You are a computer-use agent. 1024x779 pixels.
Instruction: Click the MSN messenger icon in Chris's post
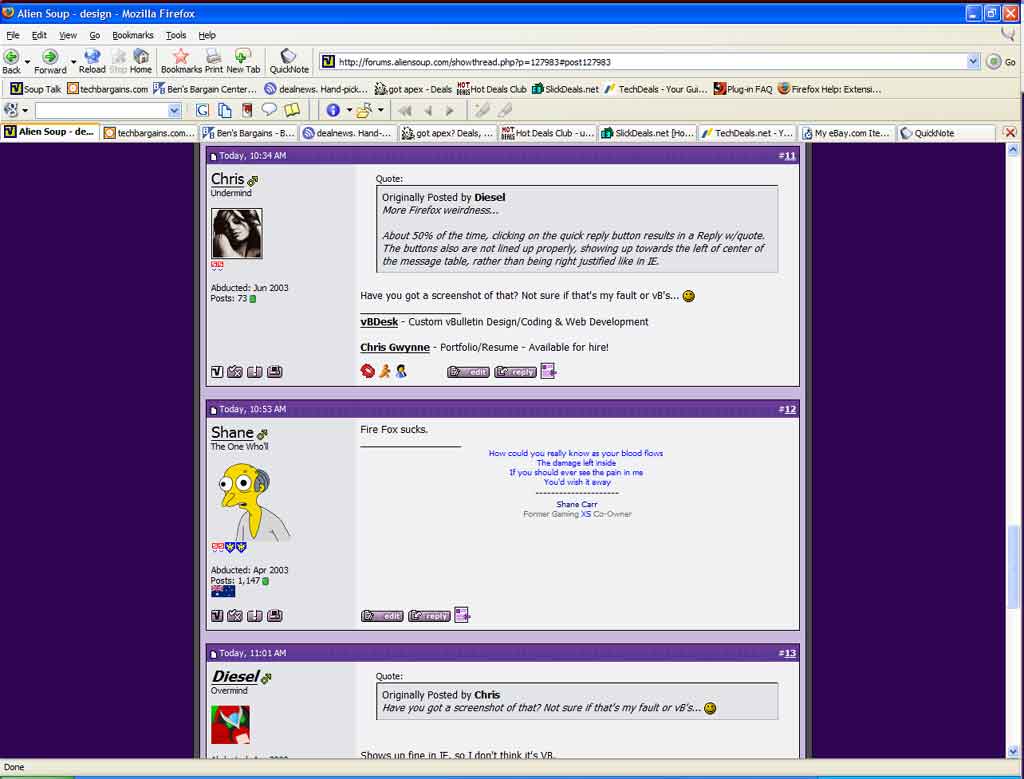point(401,371)
